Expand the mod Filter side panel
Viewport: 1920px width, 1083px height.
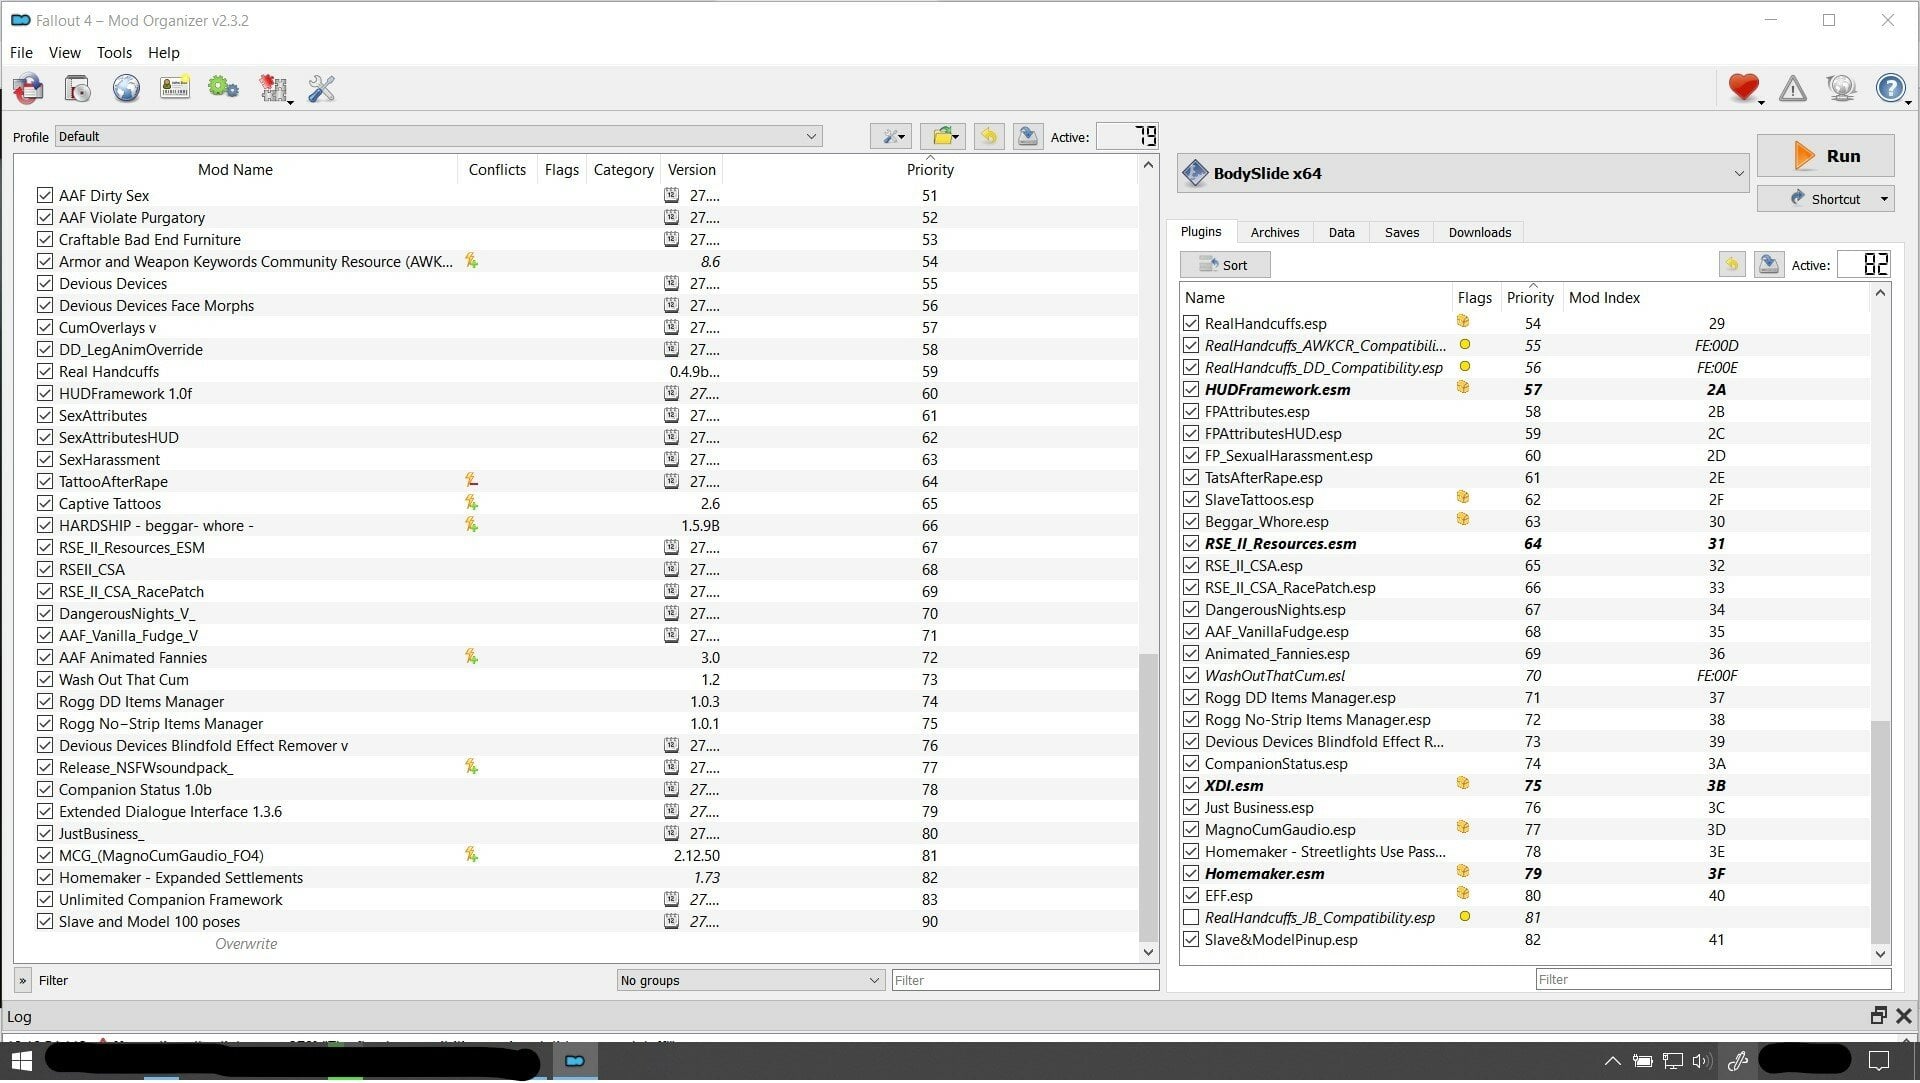tap(23, 980)
